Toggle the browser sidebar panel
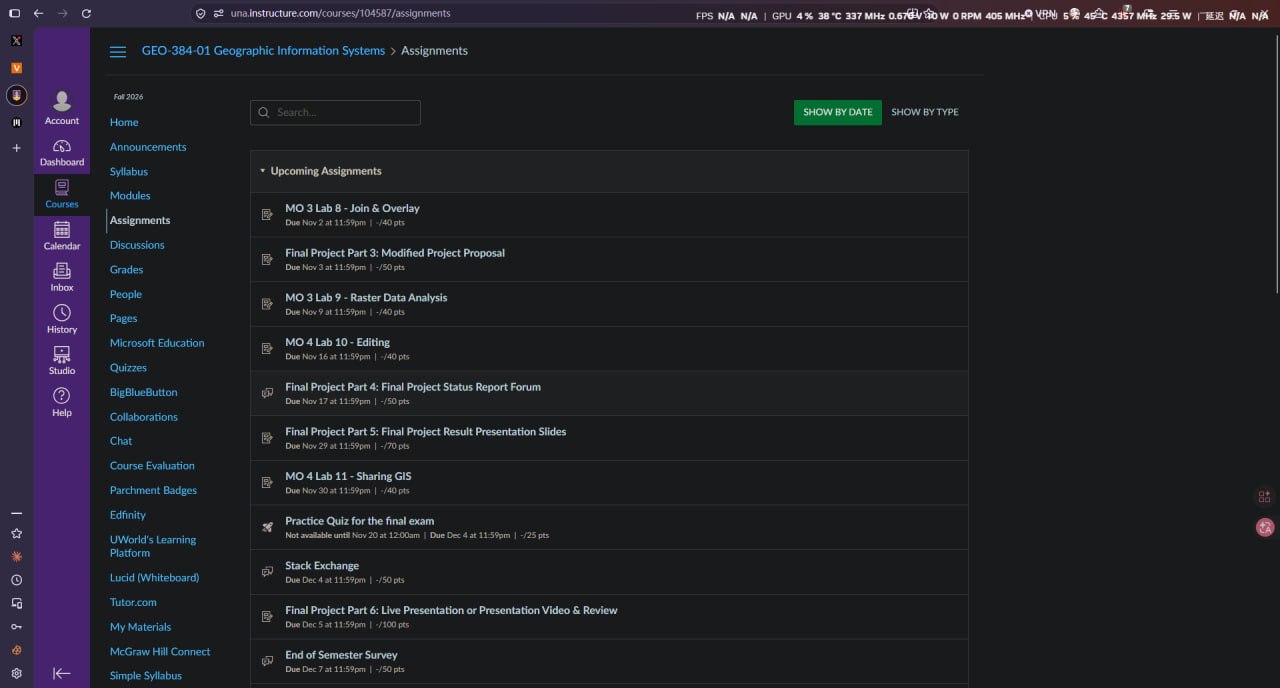The height and width of the screenshot is (688, 1280). coord(14,14)
